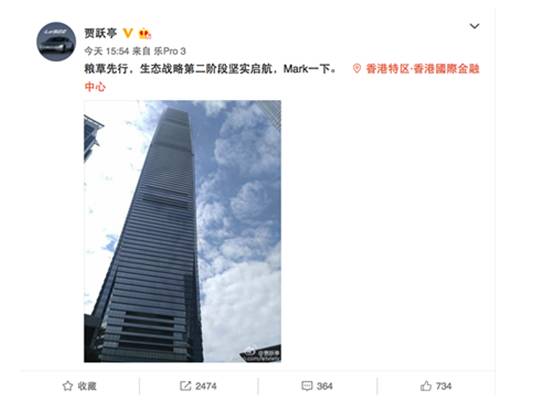Click the orange location pin icon
Viewport: 554px width, 403px height.
356,69
